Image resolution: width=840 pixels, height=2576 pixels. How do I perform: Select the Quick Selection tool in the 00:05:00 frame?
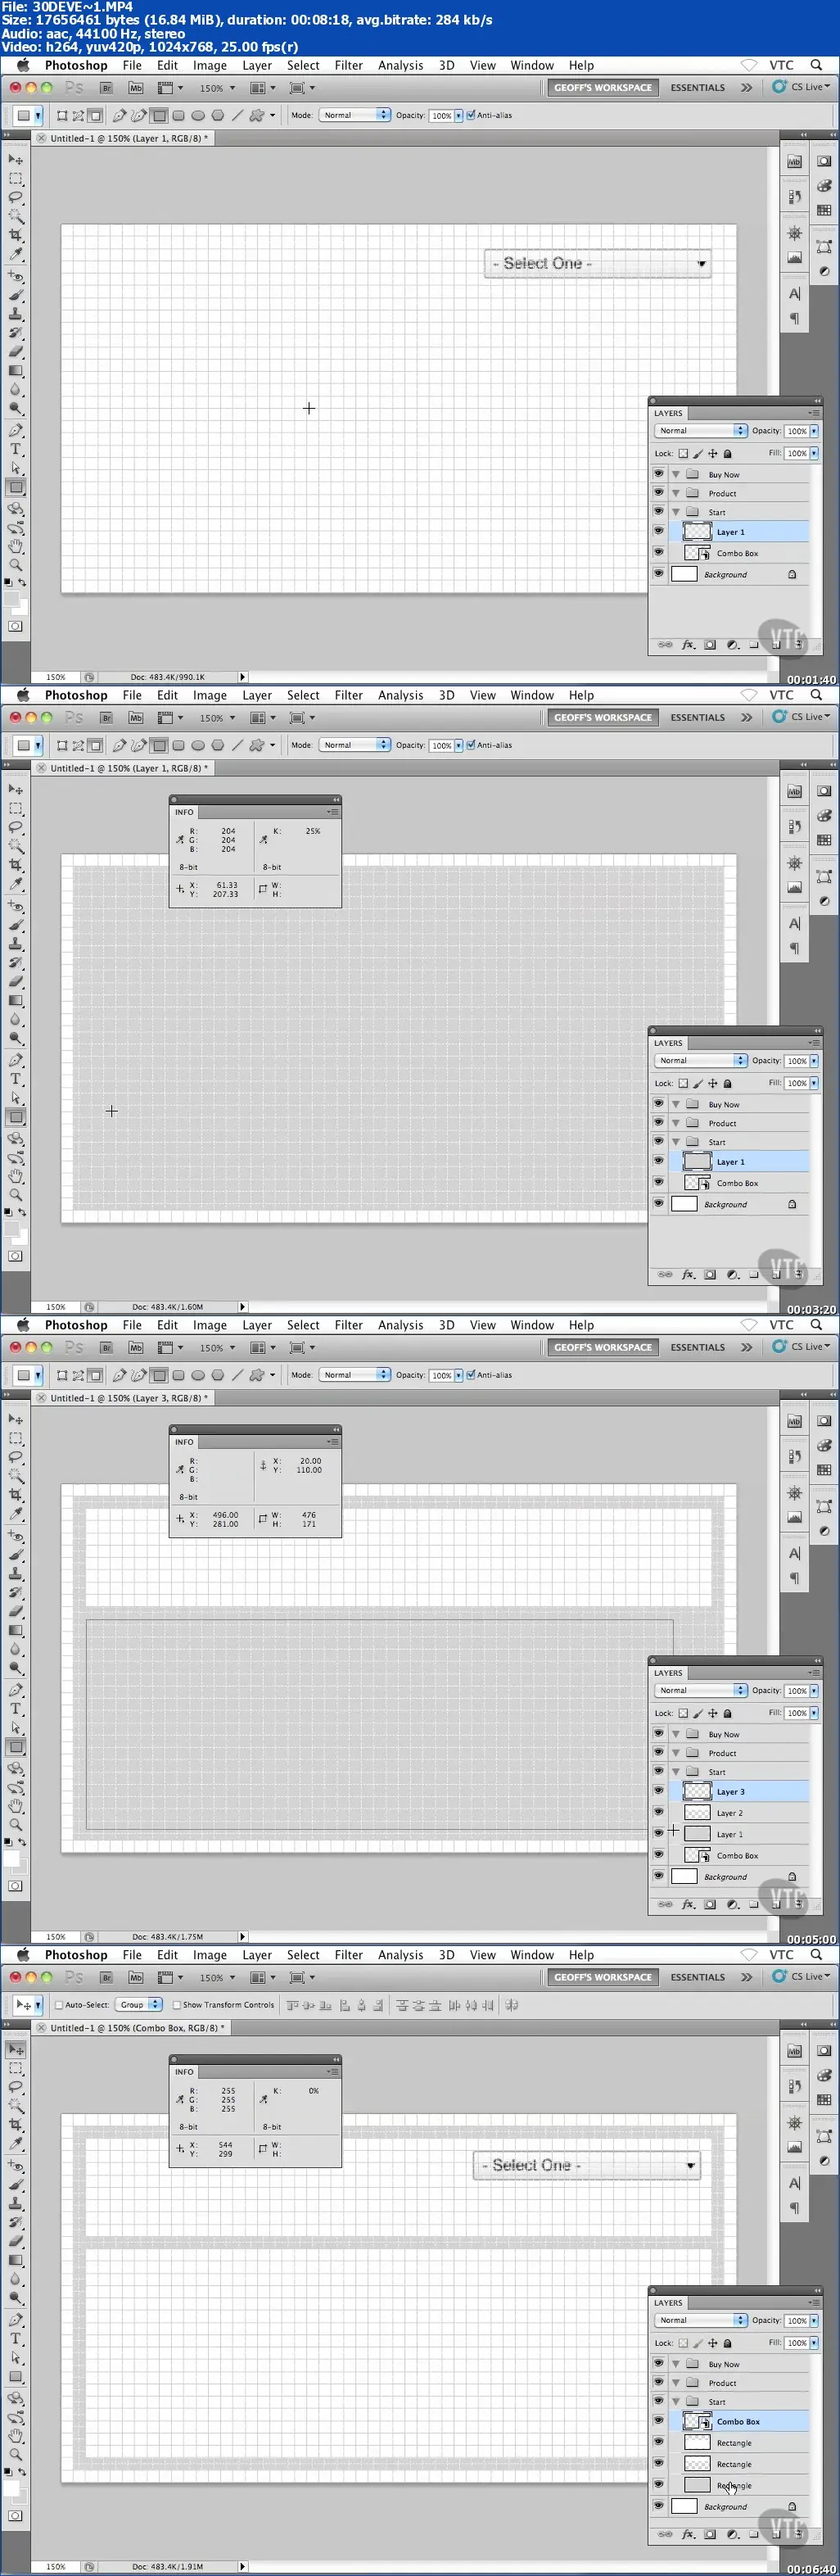(15, 1475)
